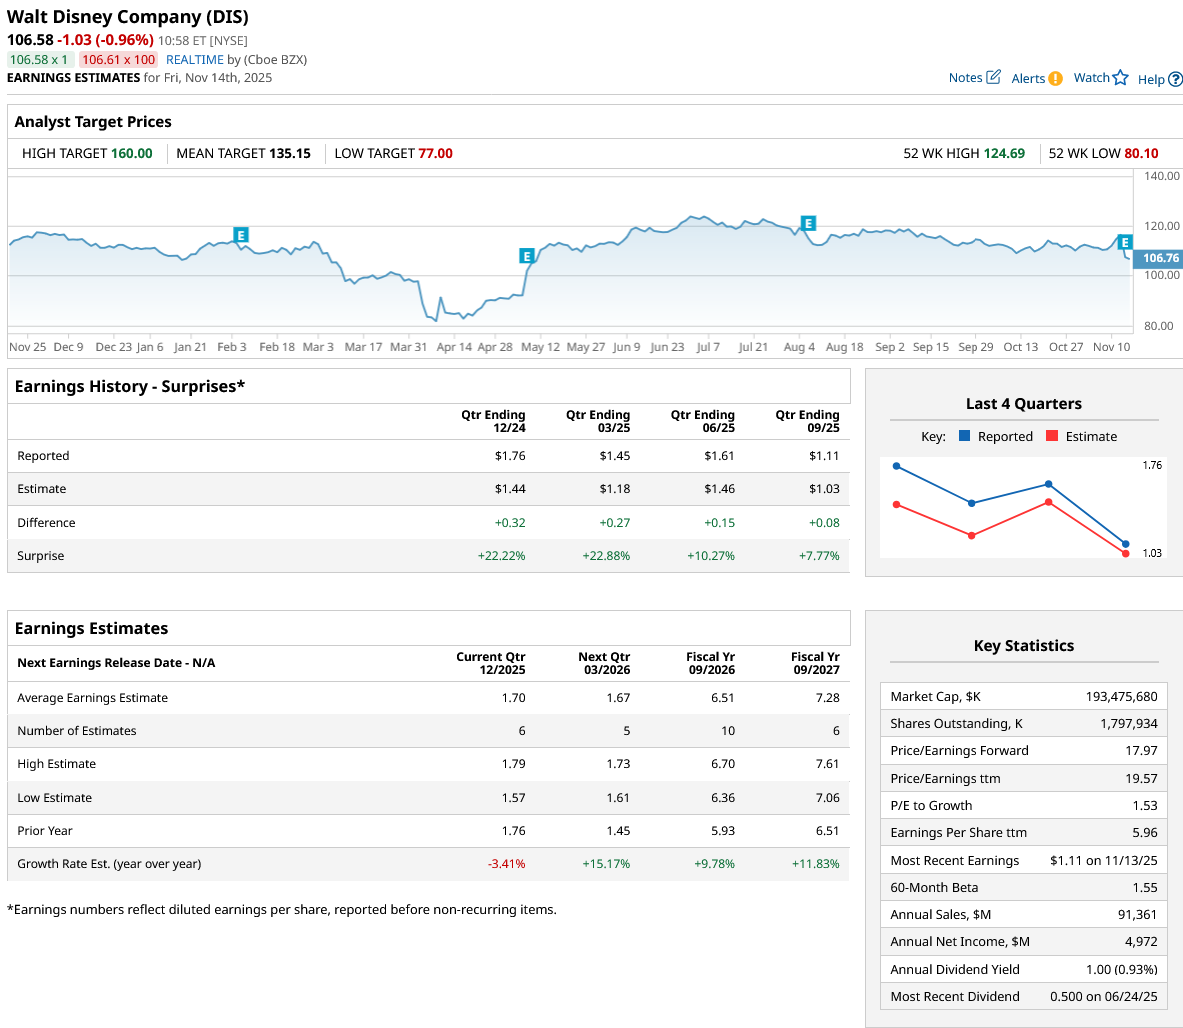Click the Low Estimate 1.57 value

[x=514, y=798]
